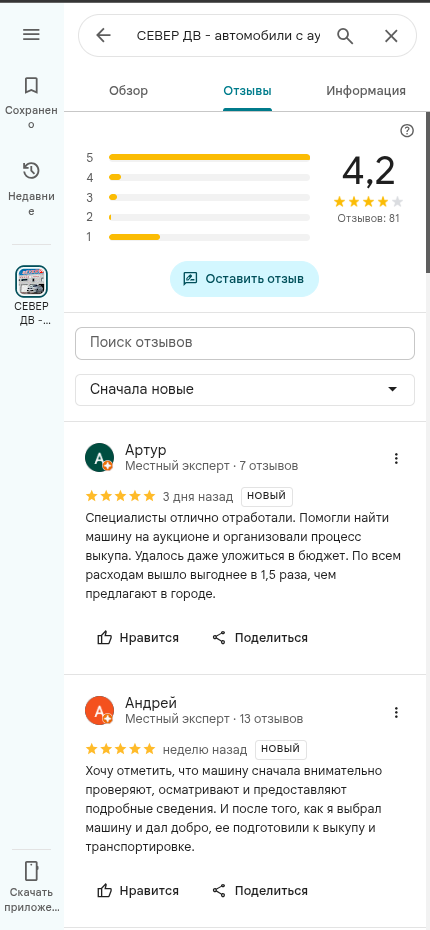Click the overall rating stars below 4,2

tap(368, 202)
